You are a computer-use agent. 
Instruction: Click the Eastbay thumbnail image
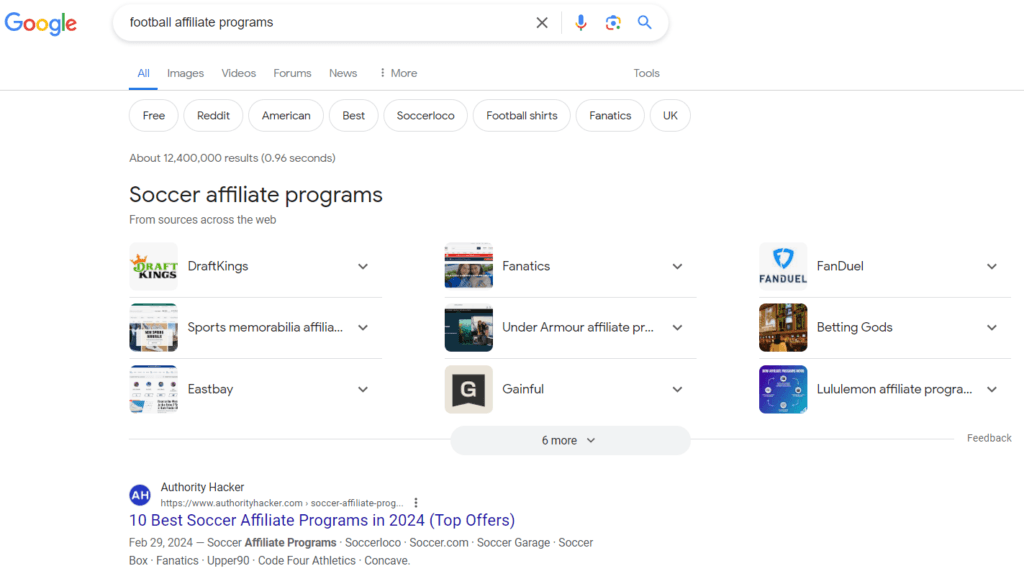[153, 389]
